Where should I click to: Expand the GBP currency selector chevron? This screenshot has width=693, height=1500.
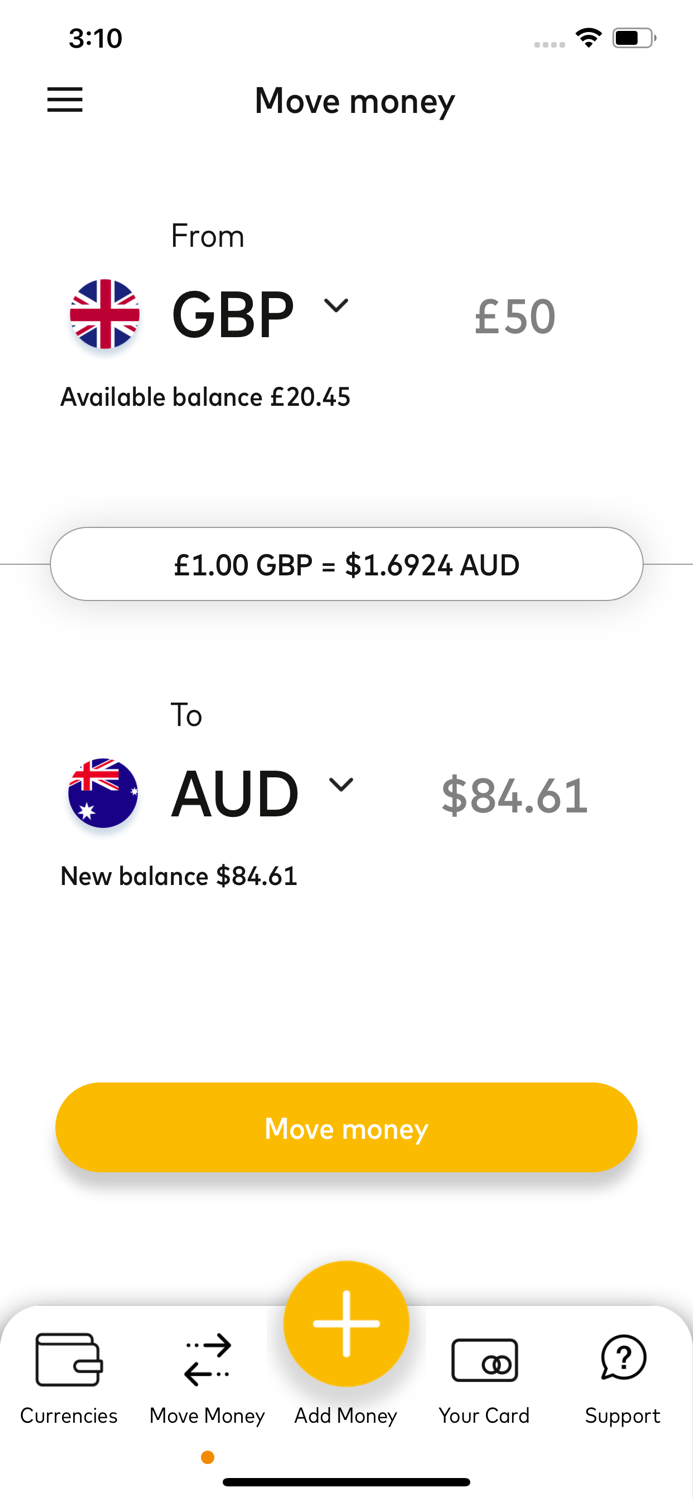point(336,305)
